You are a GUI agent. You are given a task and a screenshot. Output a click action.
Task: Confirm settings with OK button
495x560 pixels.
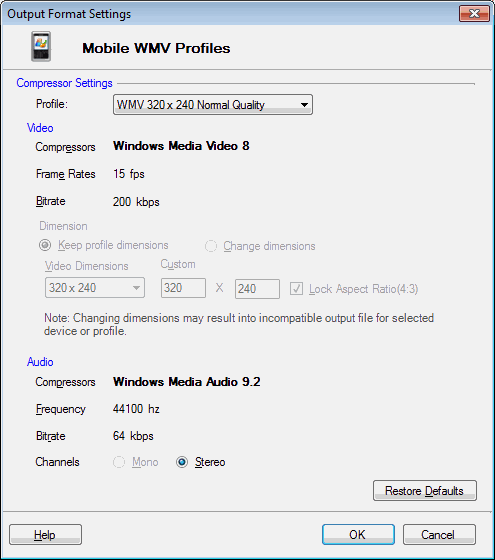point(358,535)
